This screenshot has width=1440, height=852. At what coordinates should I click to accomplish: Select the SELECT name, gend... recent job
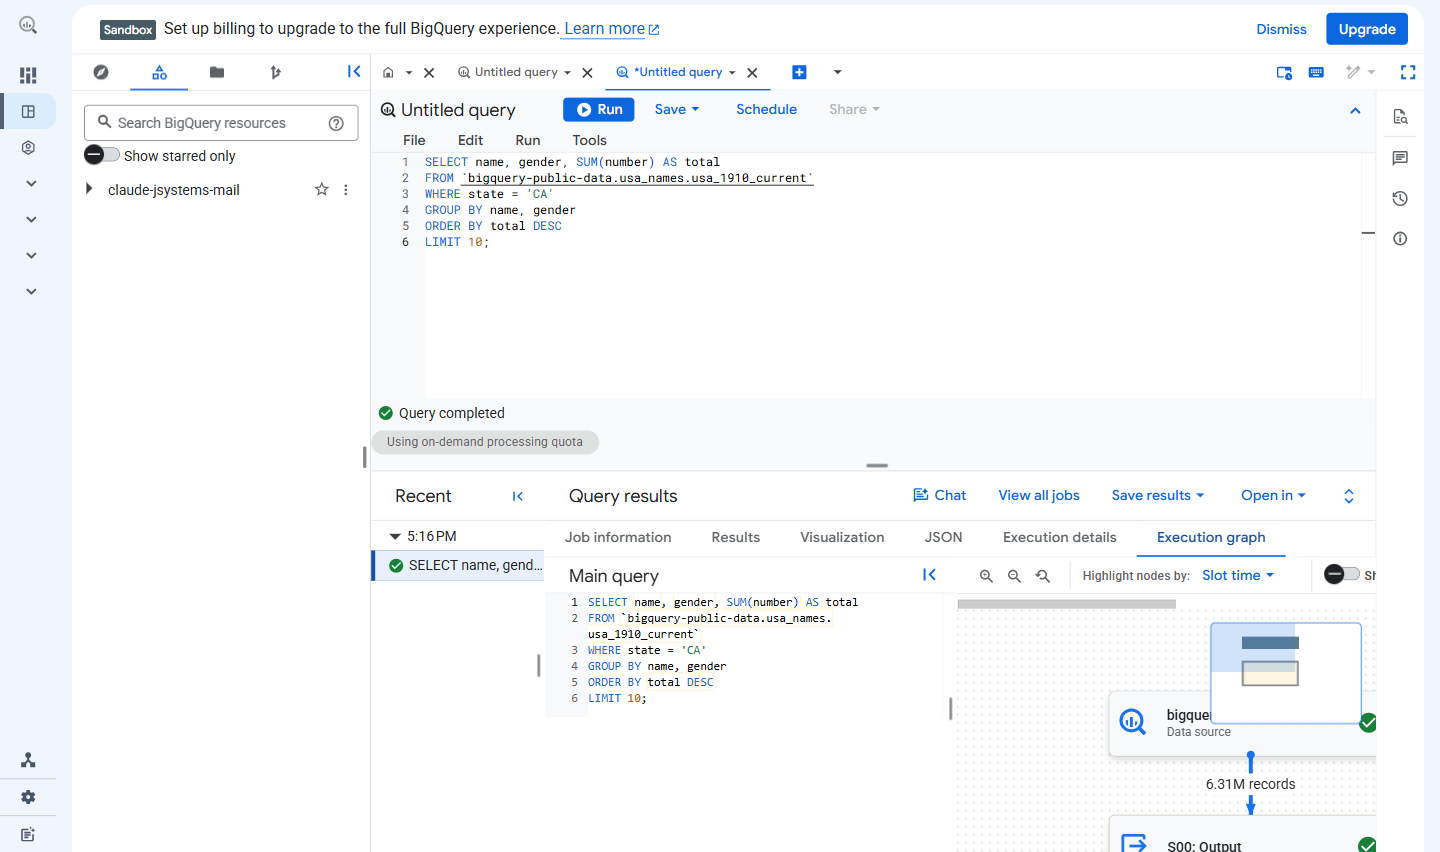[459, 565]
